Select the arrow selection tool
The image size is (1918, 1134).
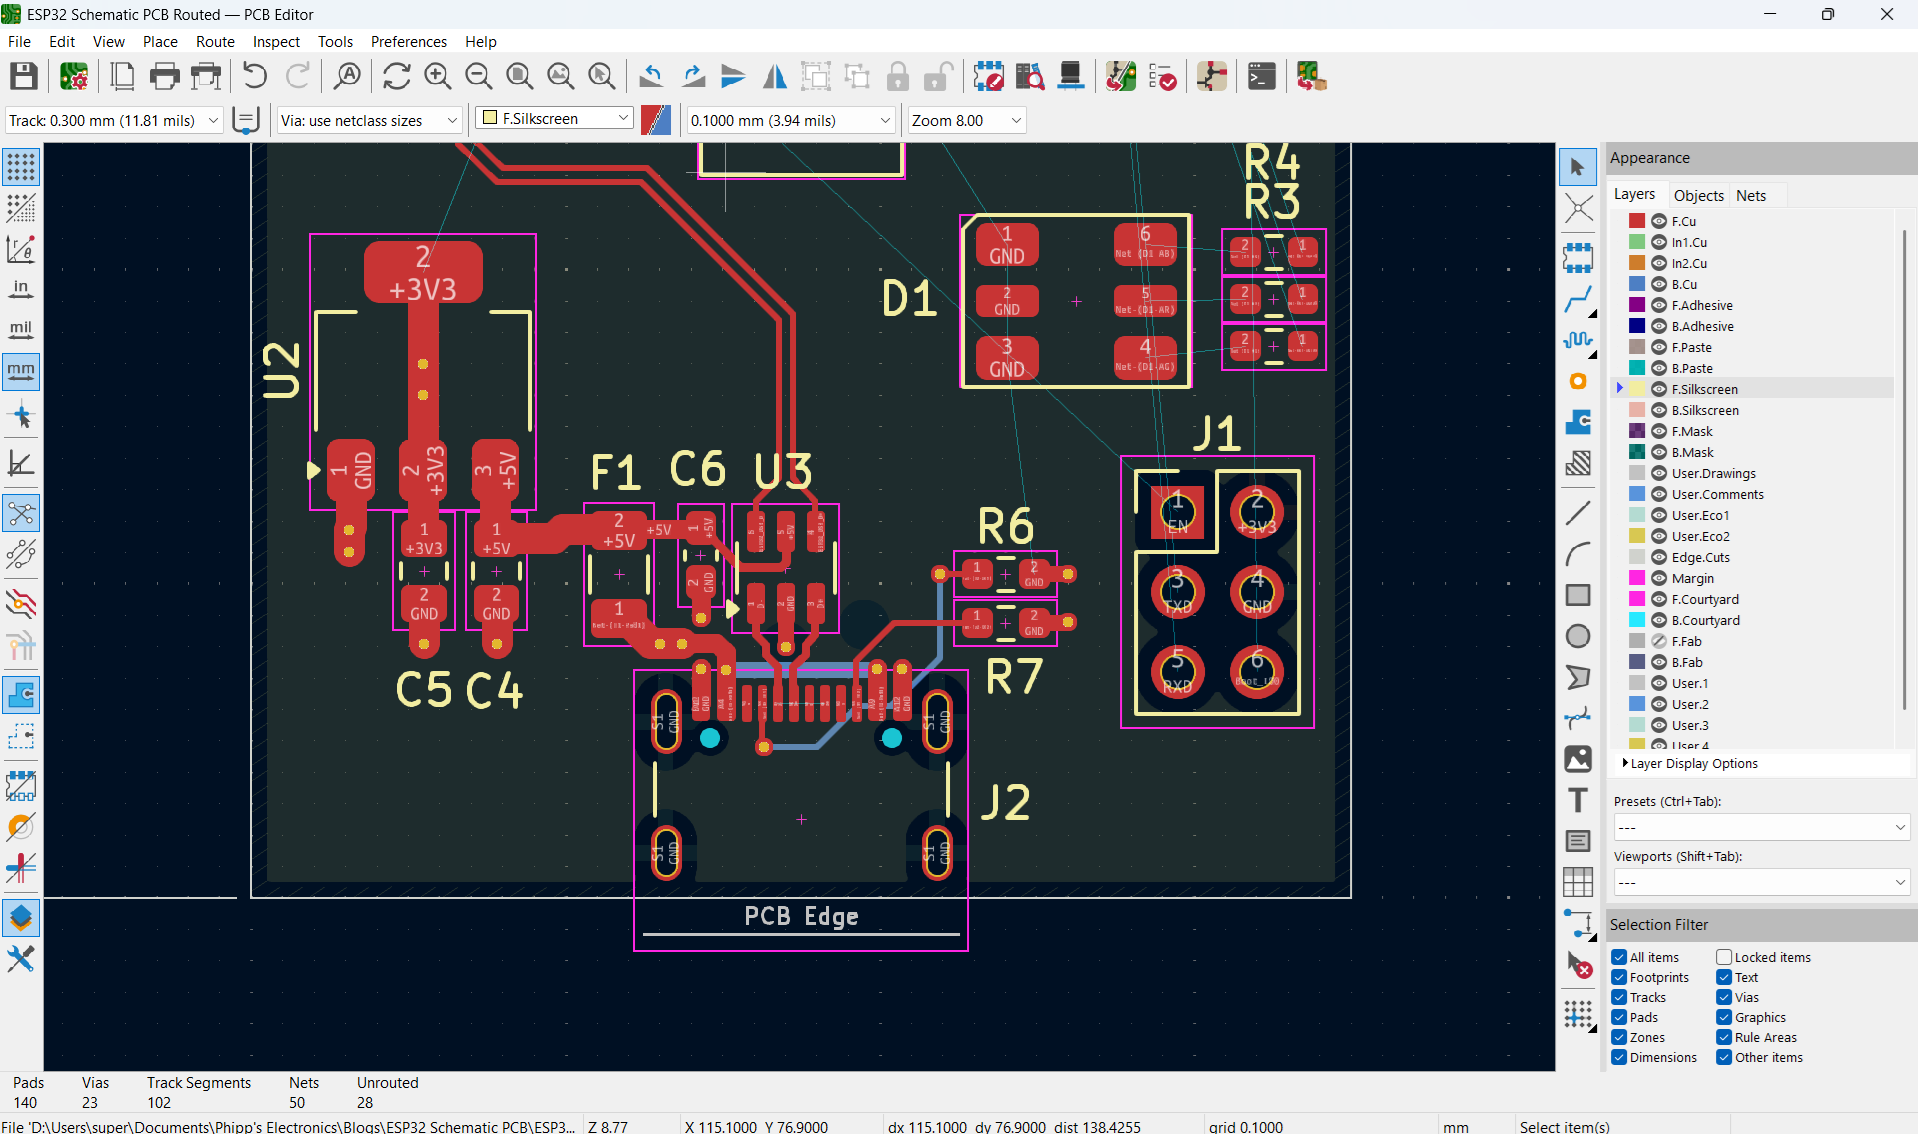(1577, 167)
